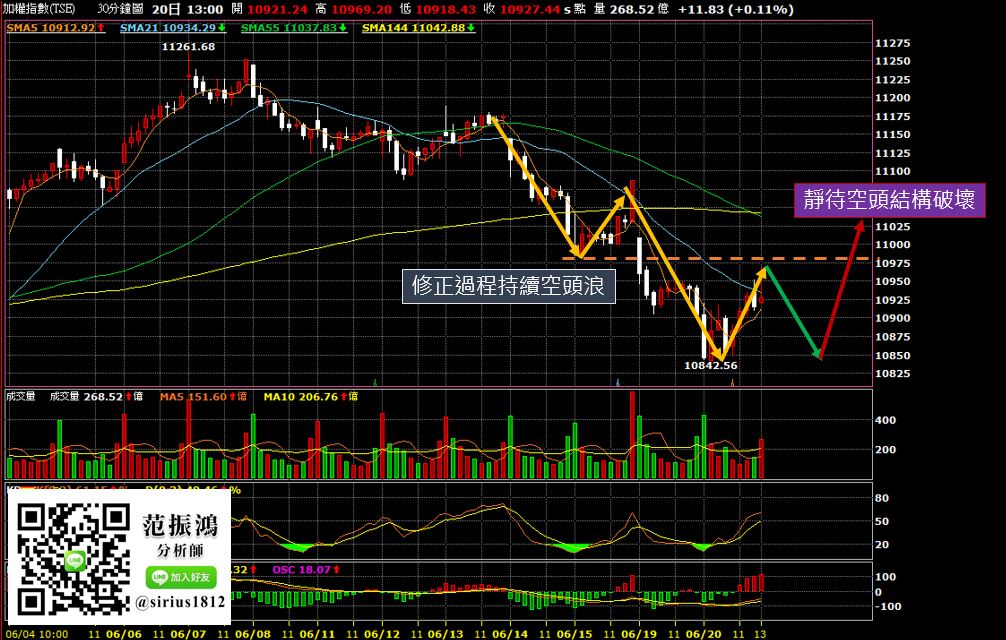Screen dimensions: 1006x640
Task: Click the bottom price label 10842.56
Action: (x=710, y=366)
